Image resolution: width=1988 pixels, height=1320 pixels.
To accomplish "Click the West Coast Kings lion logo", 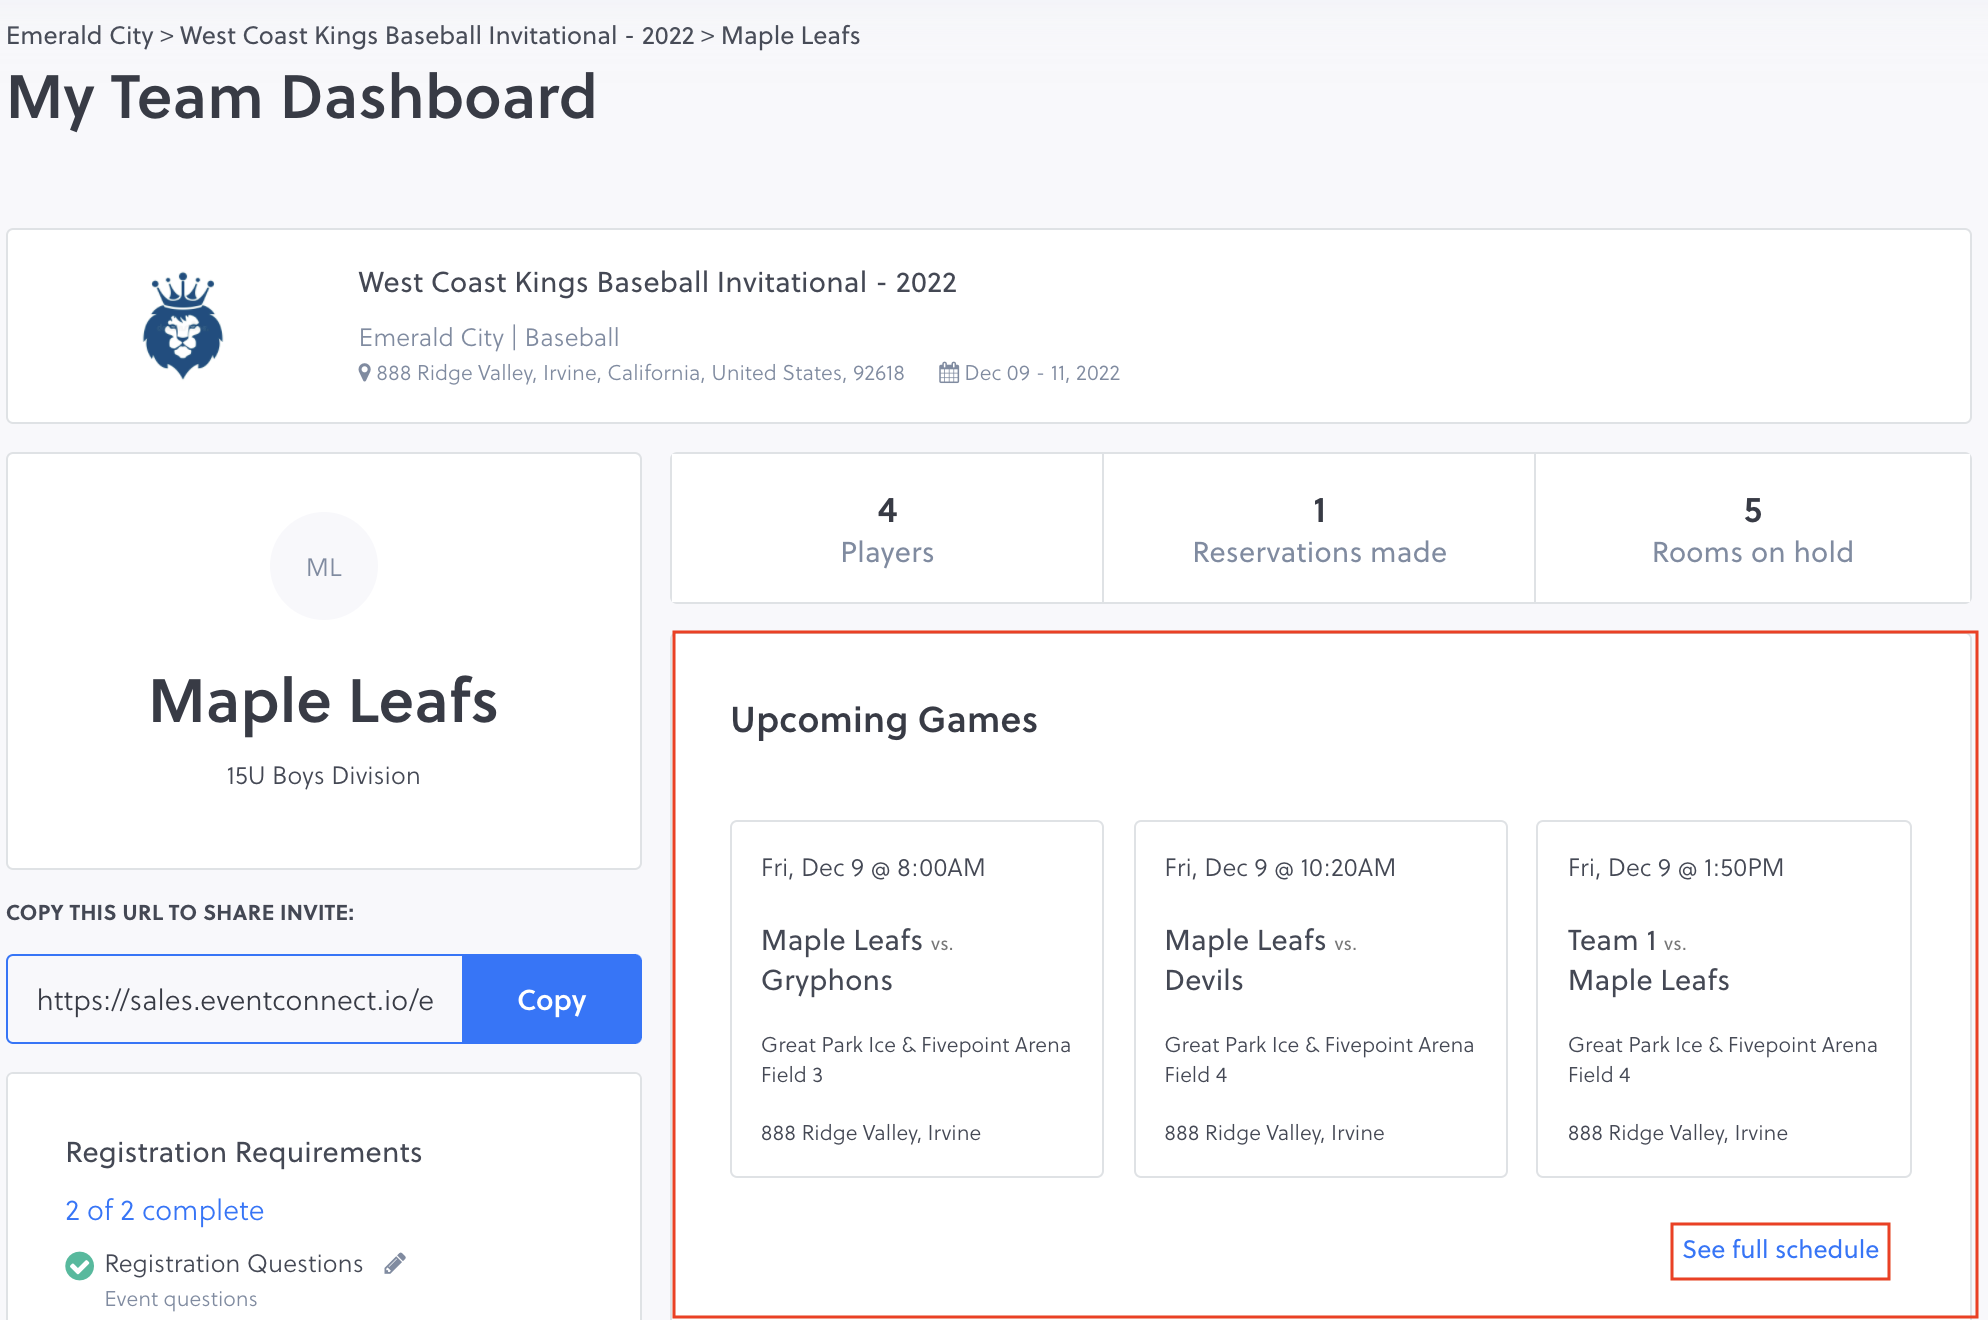I will (183, 326).
